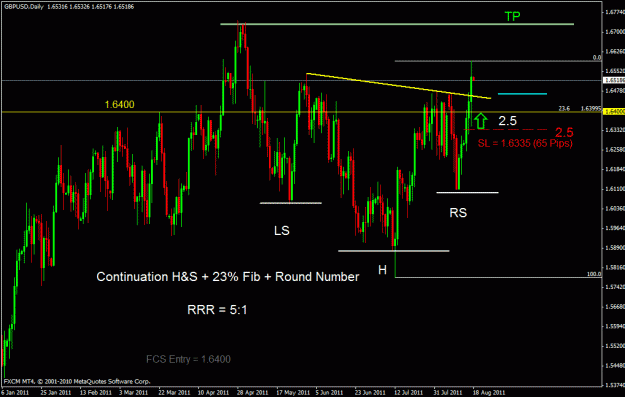Viewport: 625px width, 397px height.
Task: Click the 1.63995 Fibonacci price value
Action: (x=590, y=108)
